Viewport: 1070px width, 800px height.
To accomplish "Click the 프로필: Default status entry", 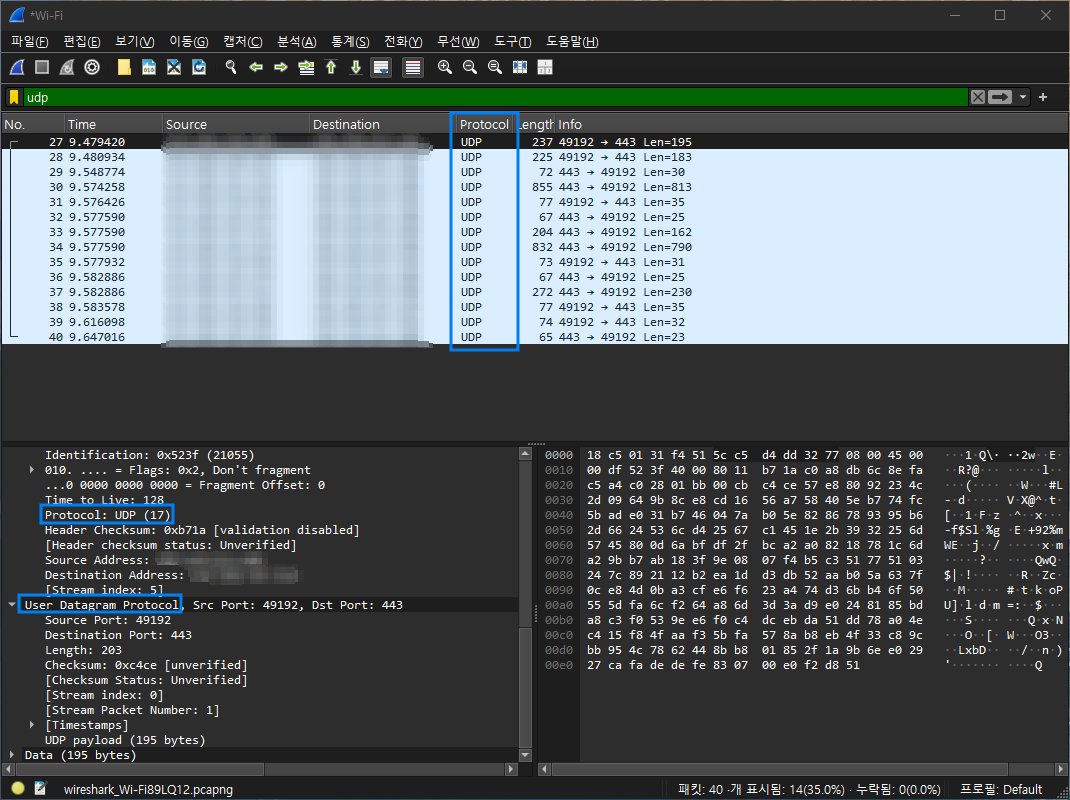I will point(1001,789).
